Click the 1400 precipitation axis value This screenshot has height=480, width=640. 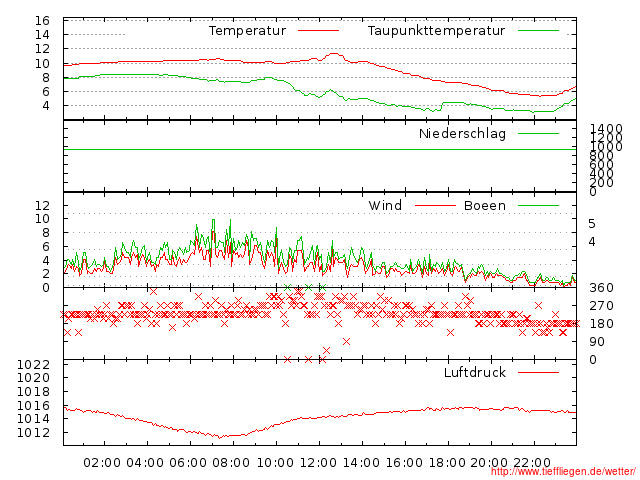click(606, 130)
